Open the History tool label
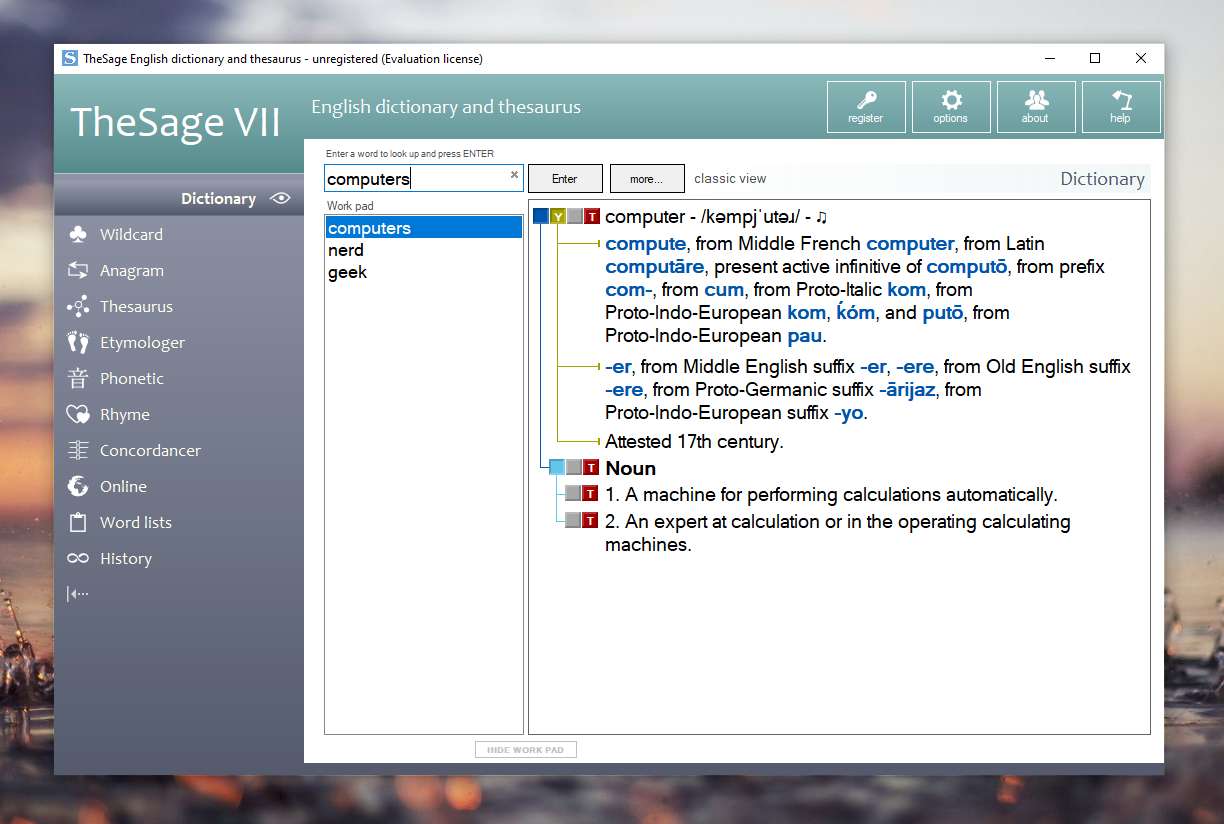 coord(126,558)
